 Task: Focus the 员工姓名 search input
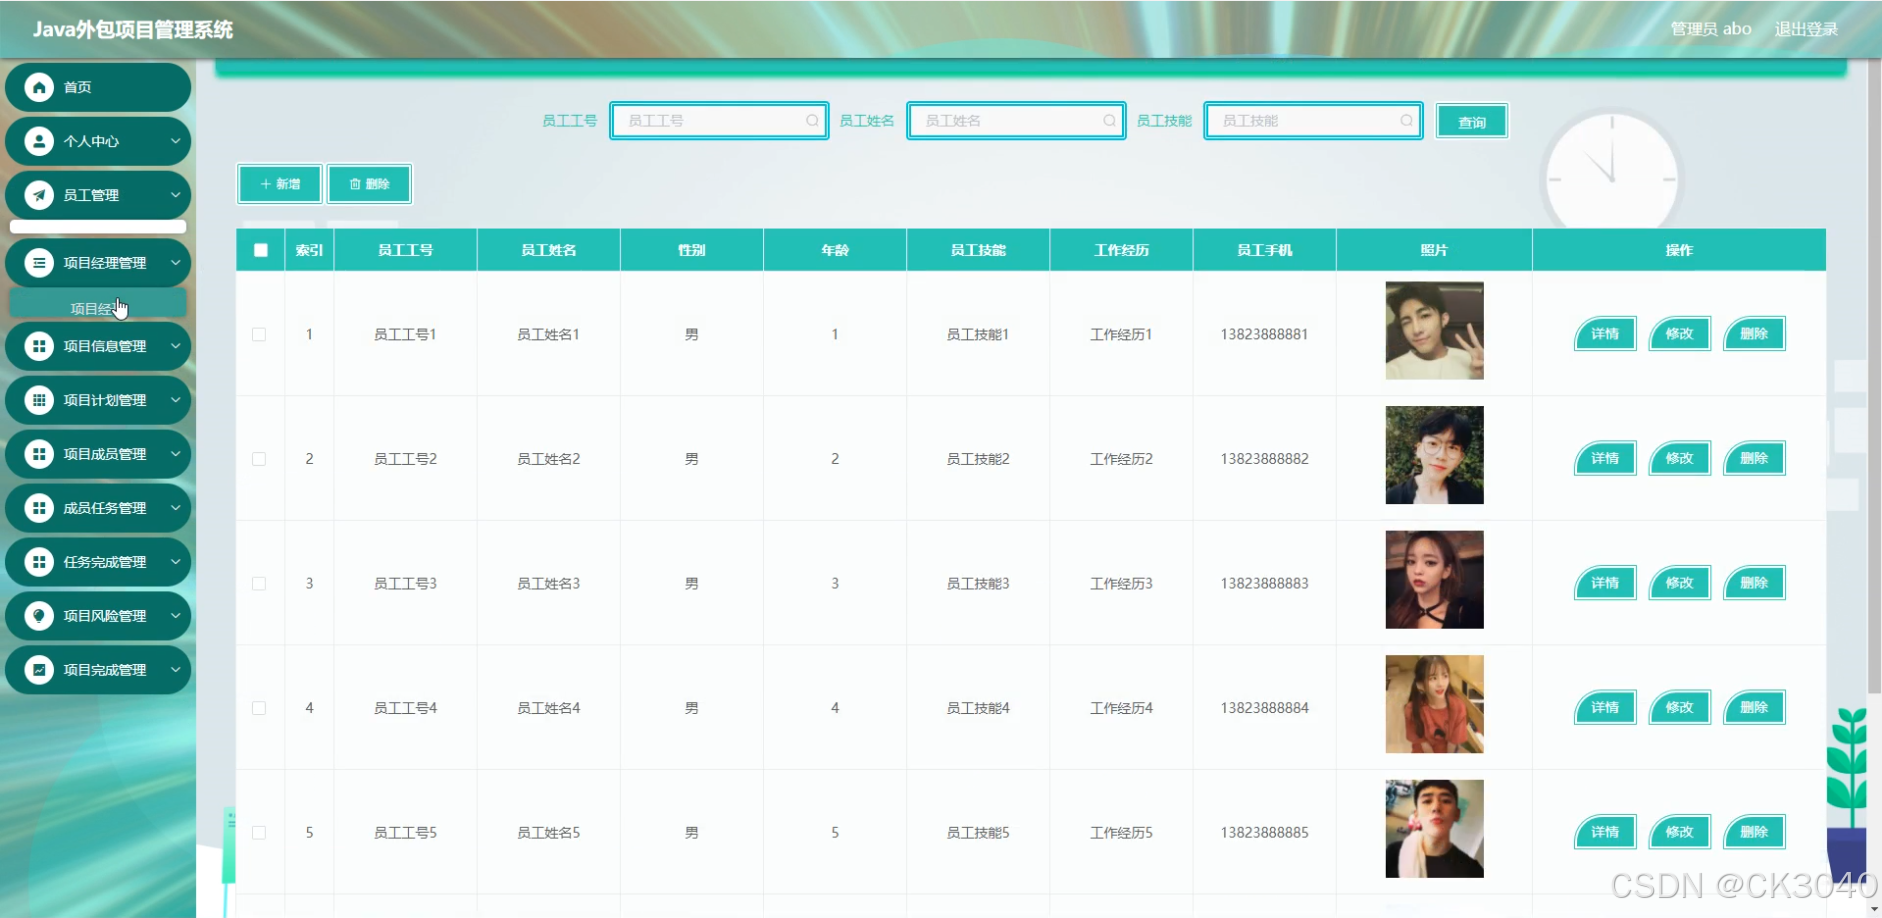pos(1016,121)
